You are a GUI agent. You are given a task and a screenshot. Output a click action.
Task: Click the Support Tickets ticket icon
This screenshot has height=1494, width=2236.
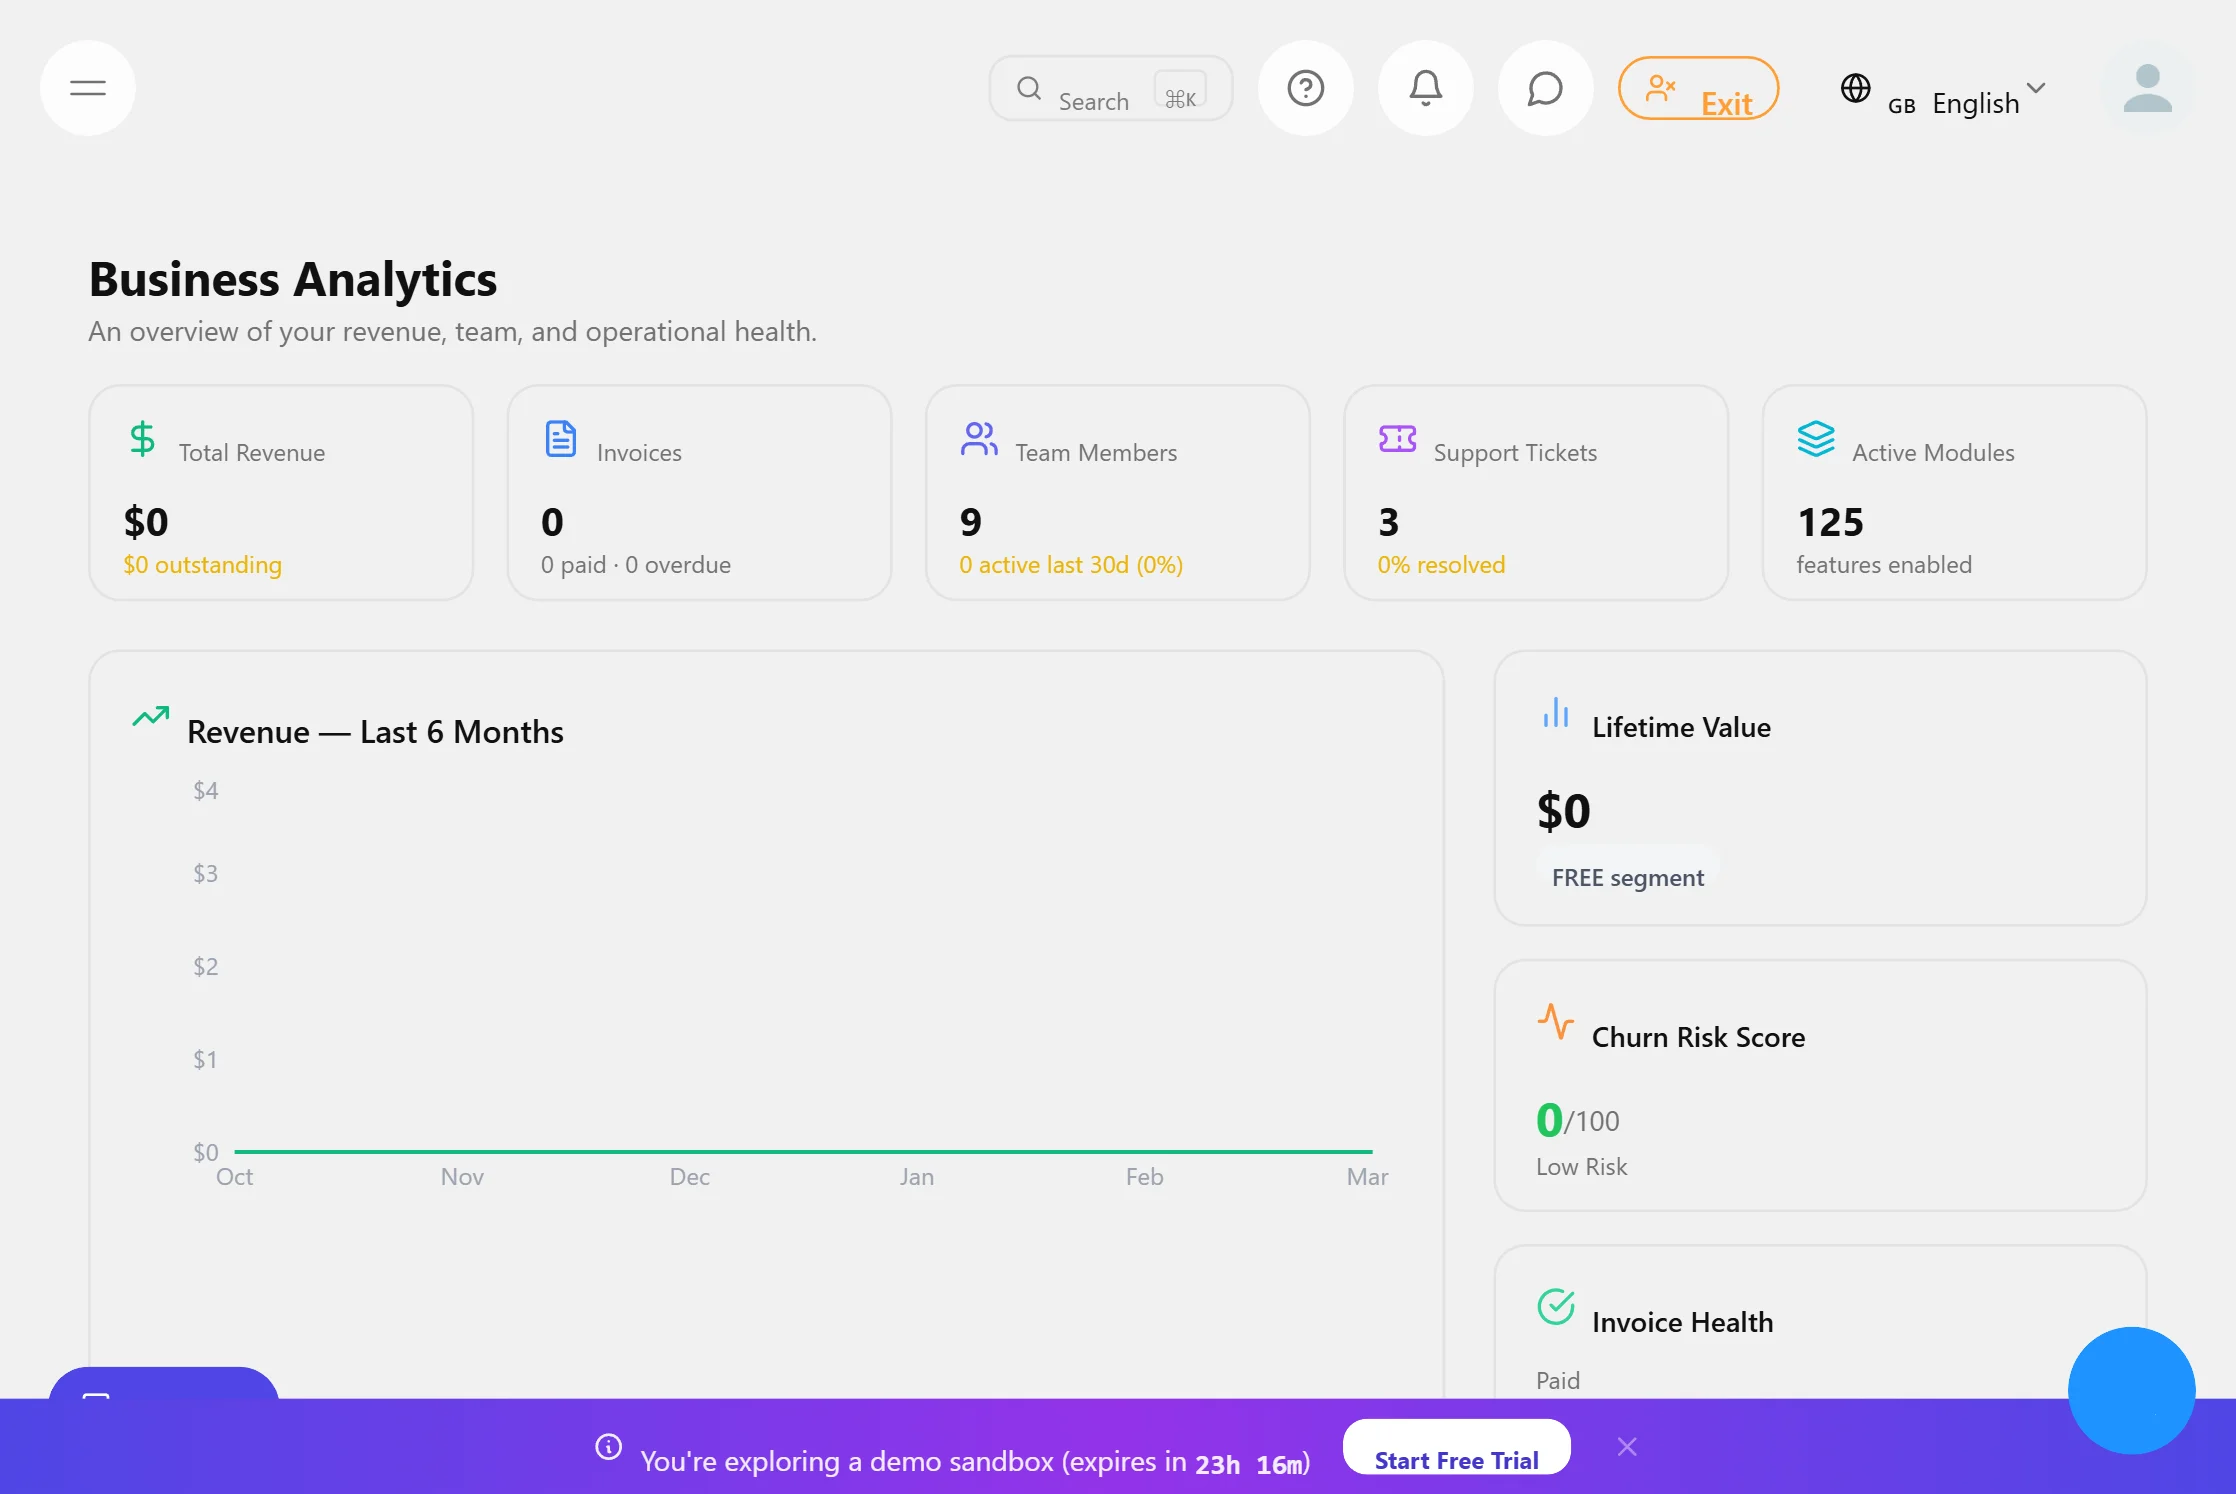[1396, 438]
